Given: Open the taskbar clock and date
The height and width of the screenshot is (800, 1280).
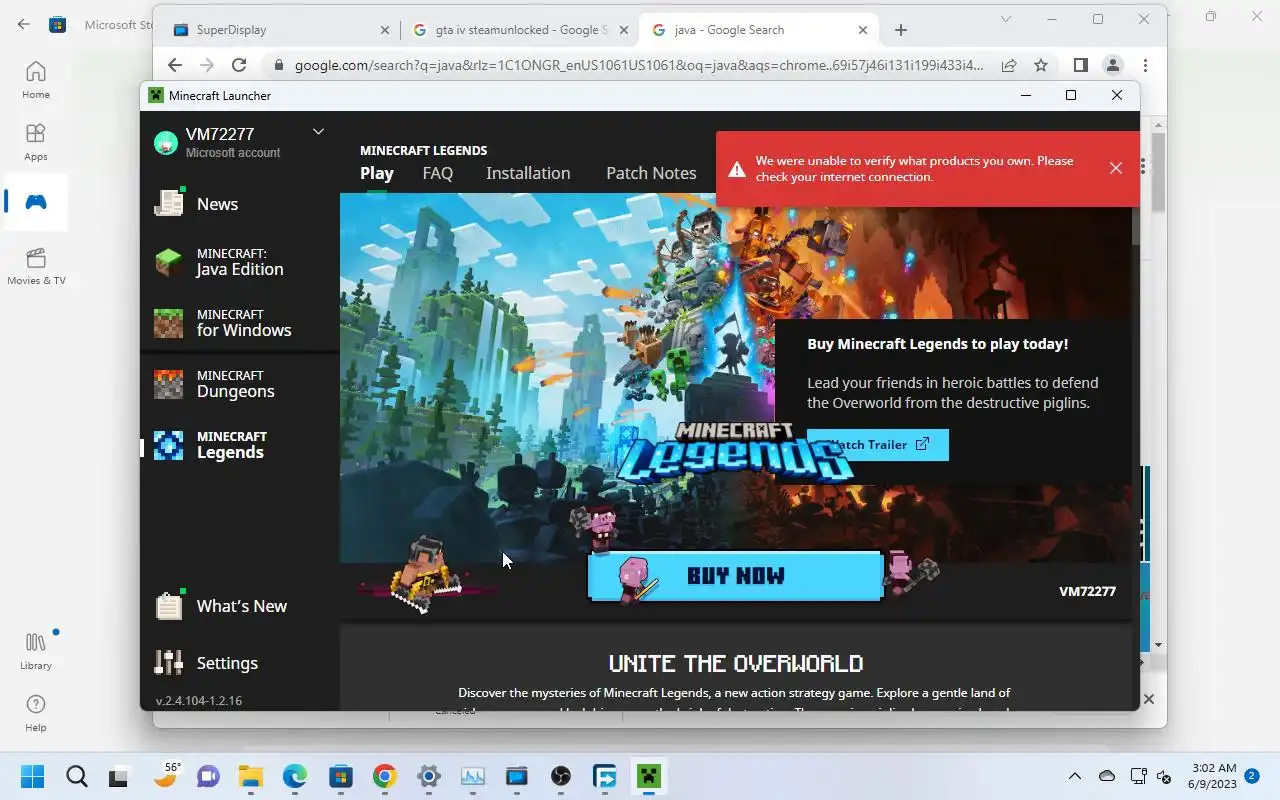Looking at the screenshot, I should click(1214, 776).
